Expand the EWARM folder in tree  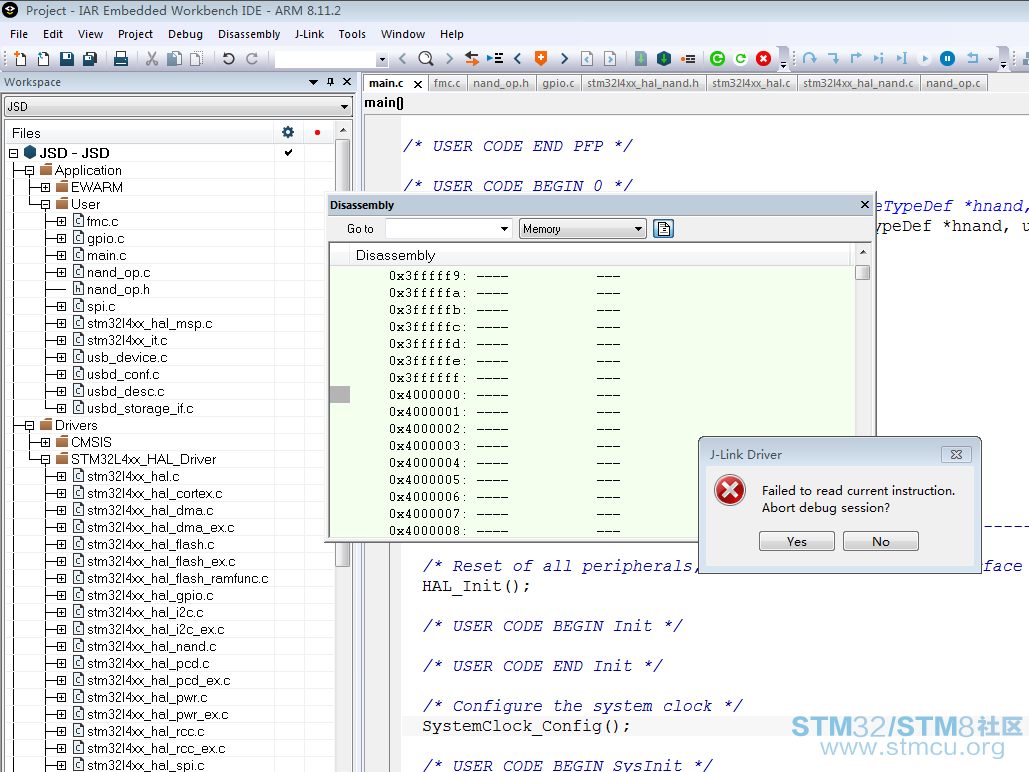point(45,188)
